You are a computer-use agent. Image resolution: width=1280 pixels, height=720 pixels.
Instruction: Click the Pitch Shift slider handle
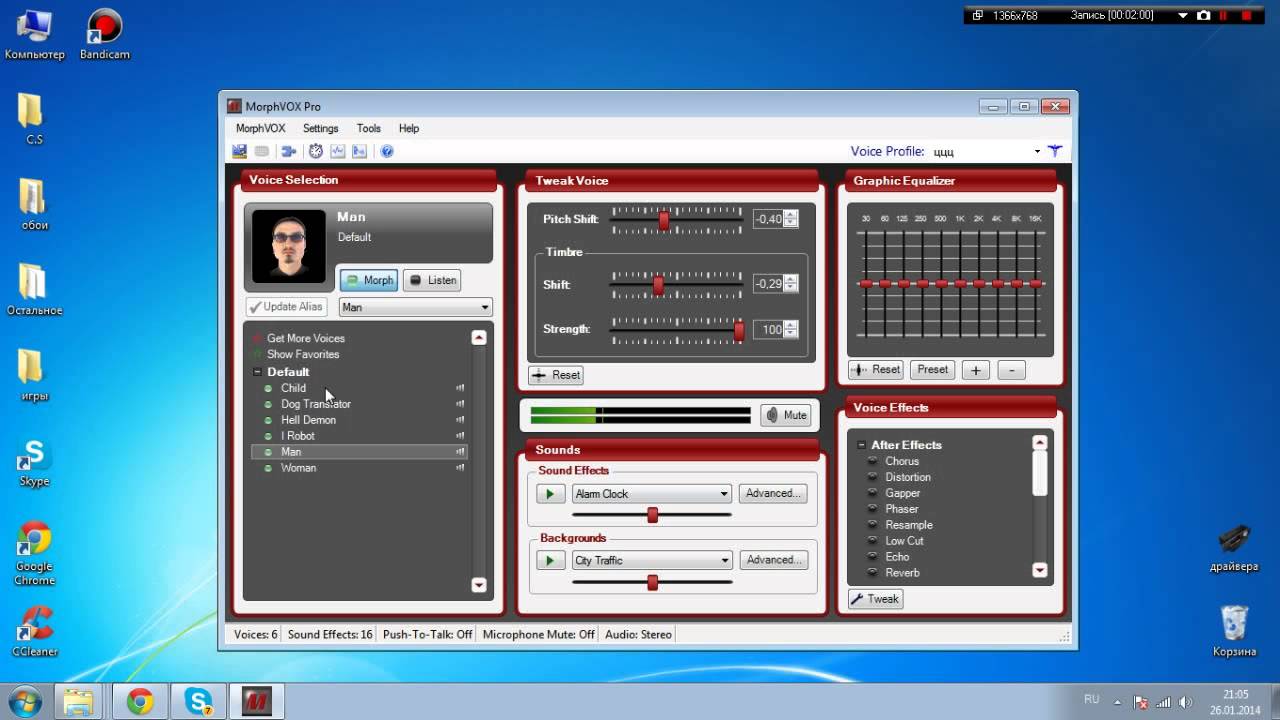click(664, 221)
